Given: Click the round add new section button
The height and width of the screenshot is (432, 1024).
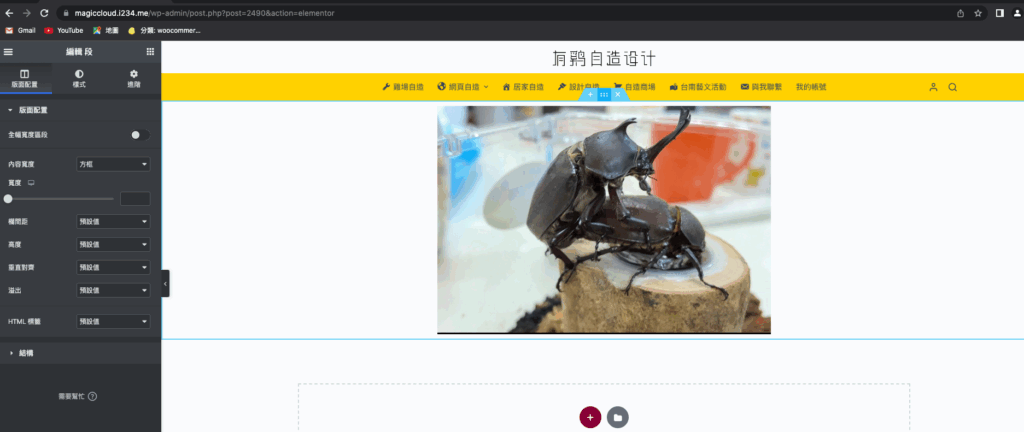Looking at the screenshot, I should point(590,417).
